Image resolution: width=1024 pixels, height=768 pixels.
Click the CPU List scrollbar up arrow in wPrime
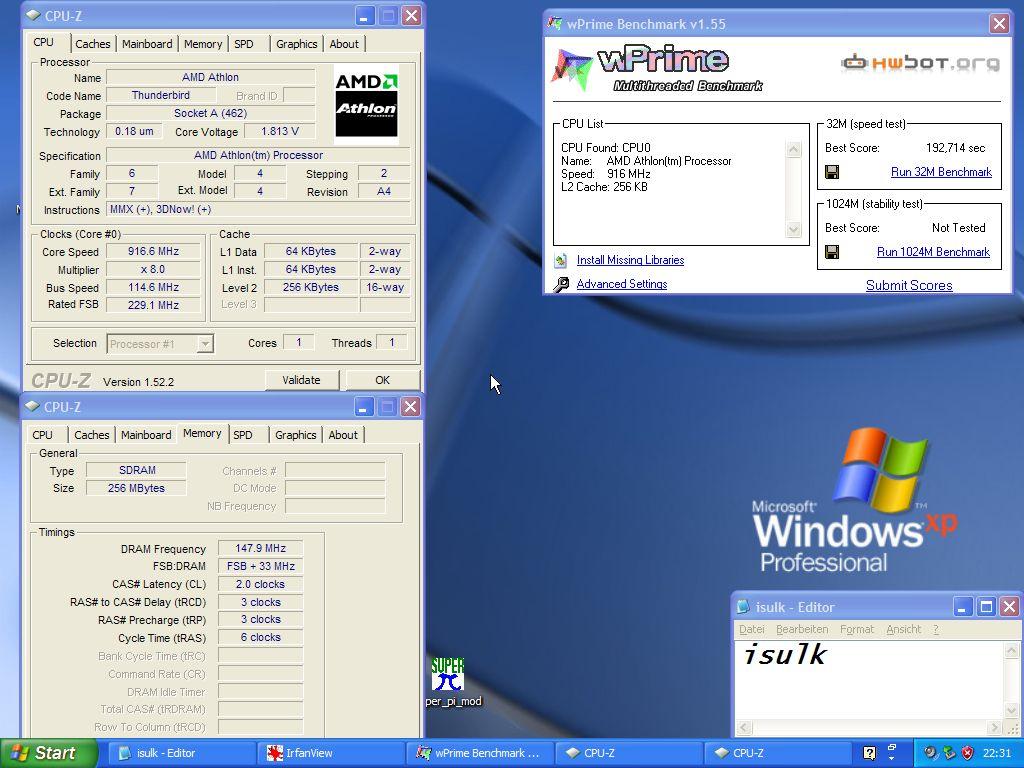[x=793, y=150]
